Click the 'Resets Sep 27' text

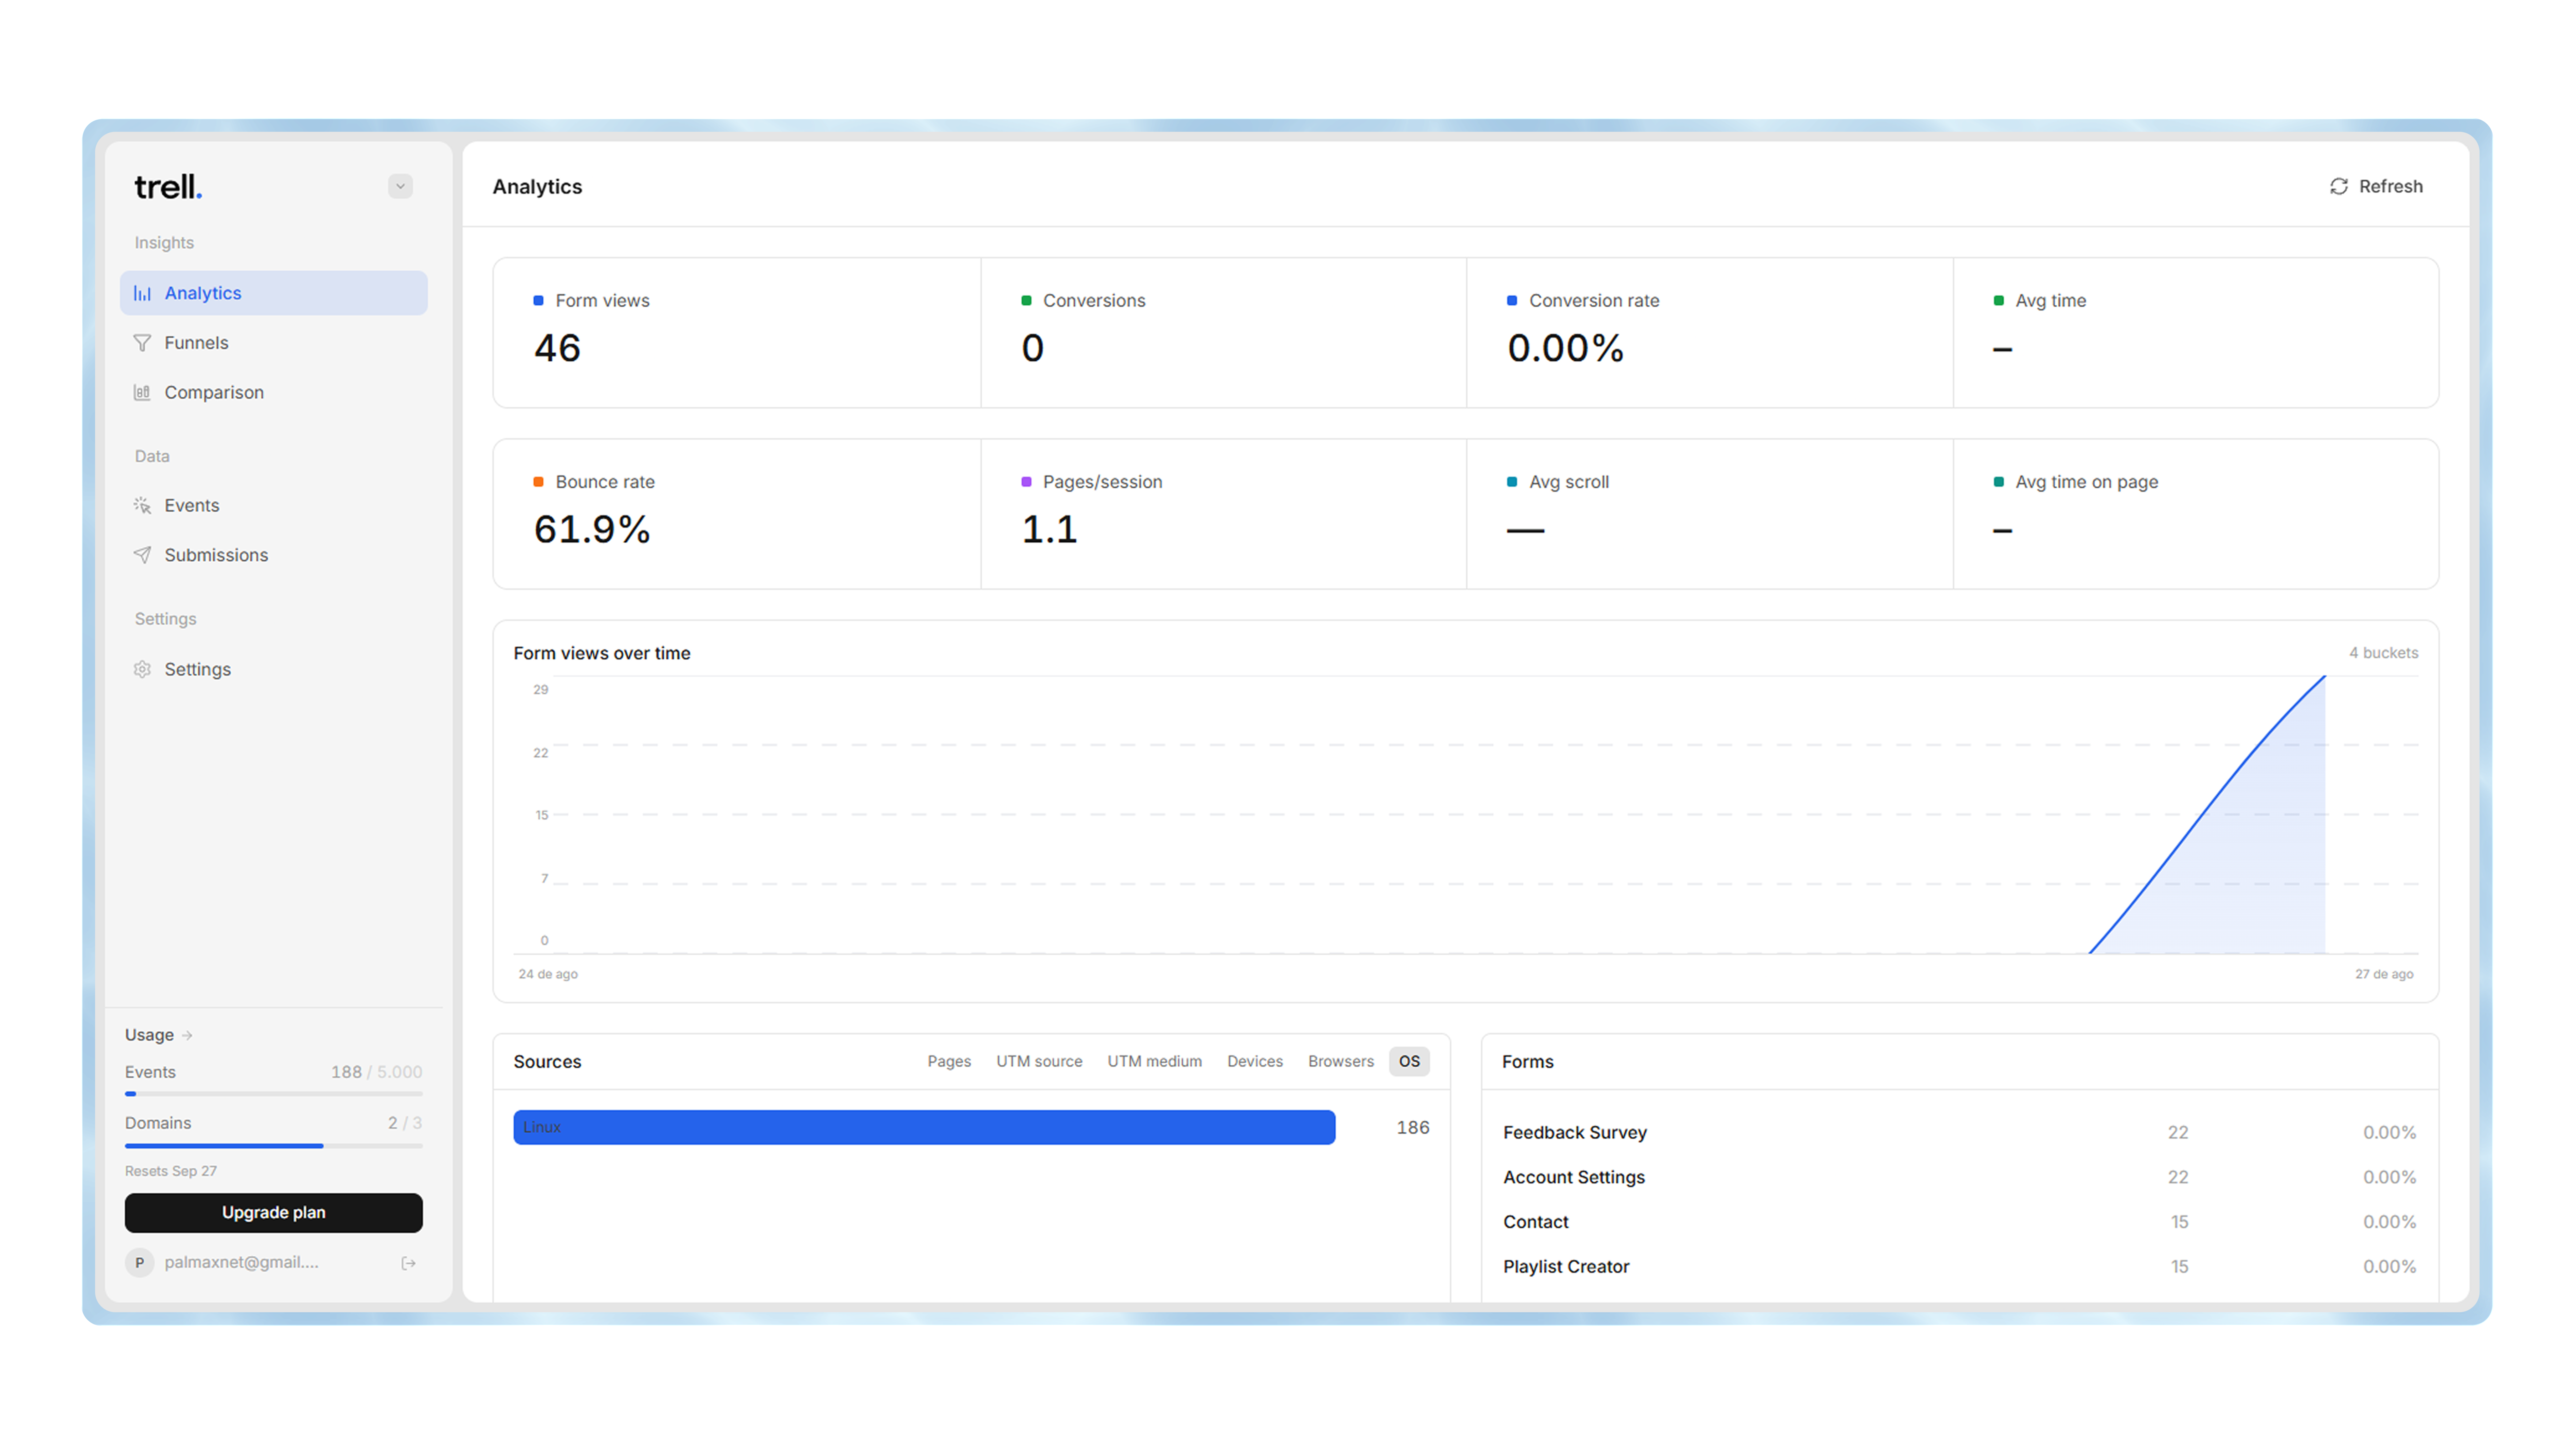pos(171,1171)
